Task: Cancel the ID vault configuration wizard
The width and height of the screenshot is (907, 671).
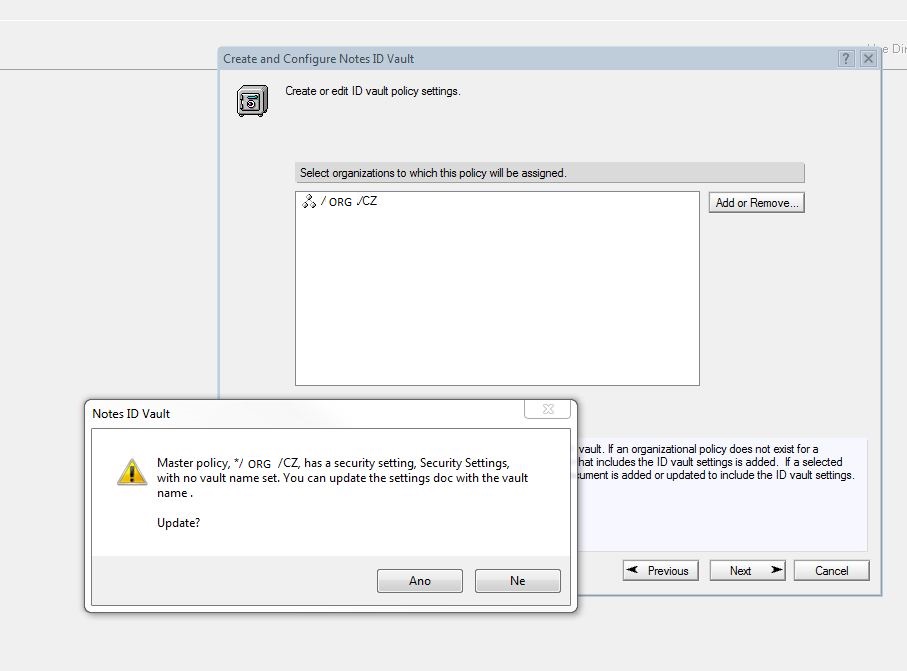Action: click(x=831, y=570)
